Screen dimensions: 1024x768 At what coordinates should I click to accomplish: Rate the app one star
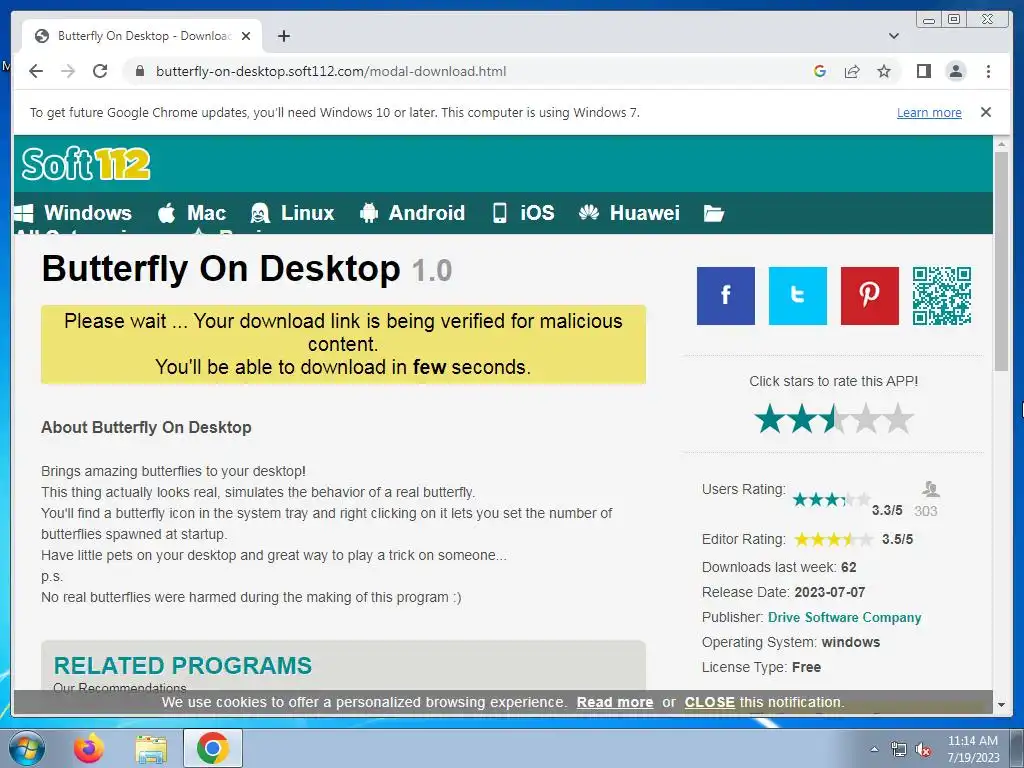coord(770,419)
